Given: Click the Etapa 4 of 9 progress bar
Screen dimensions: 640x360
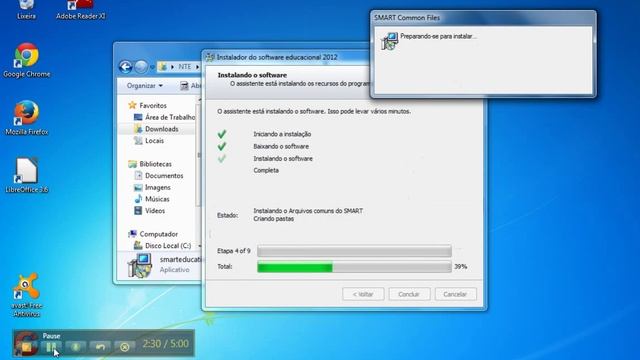Looking at the screenshot, I should click(354, 251).
